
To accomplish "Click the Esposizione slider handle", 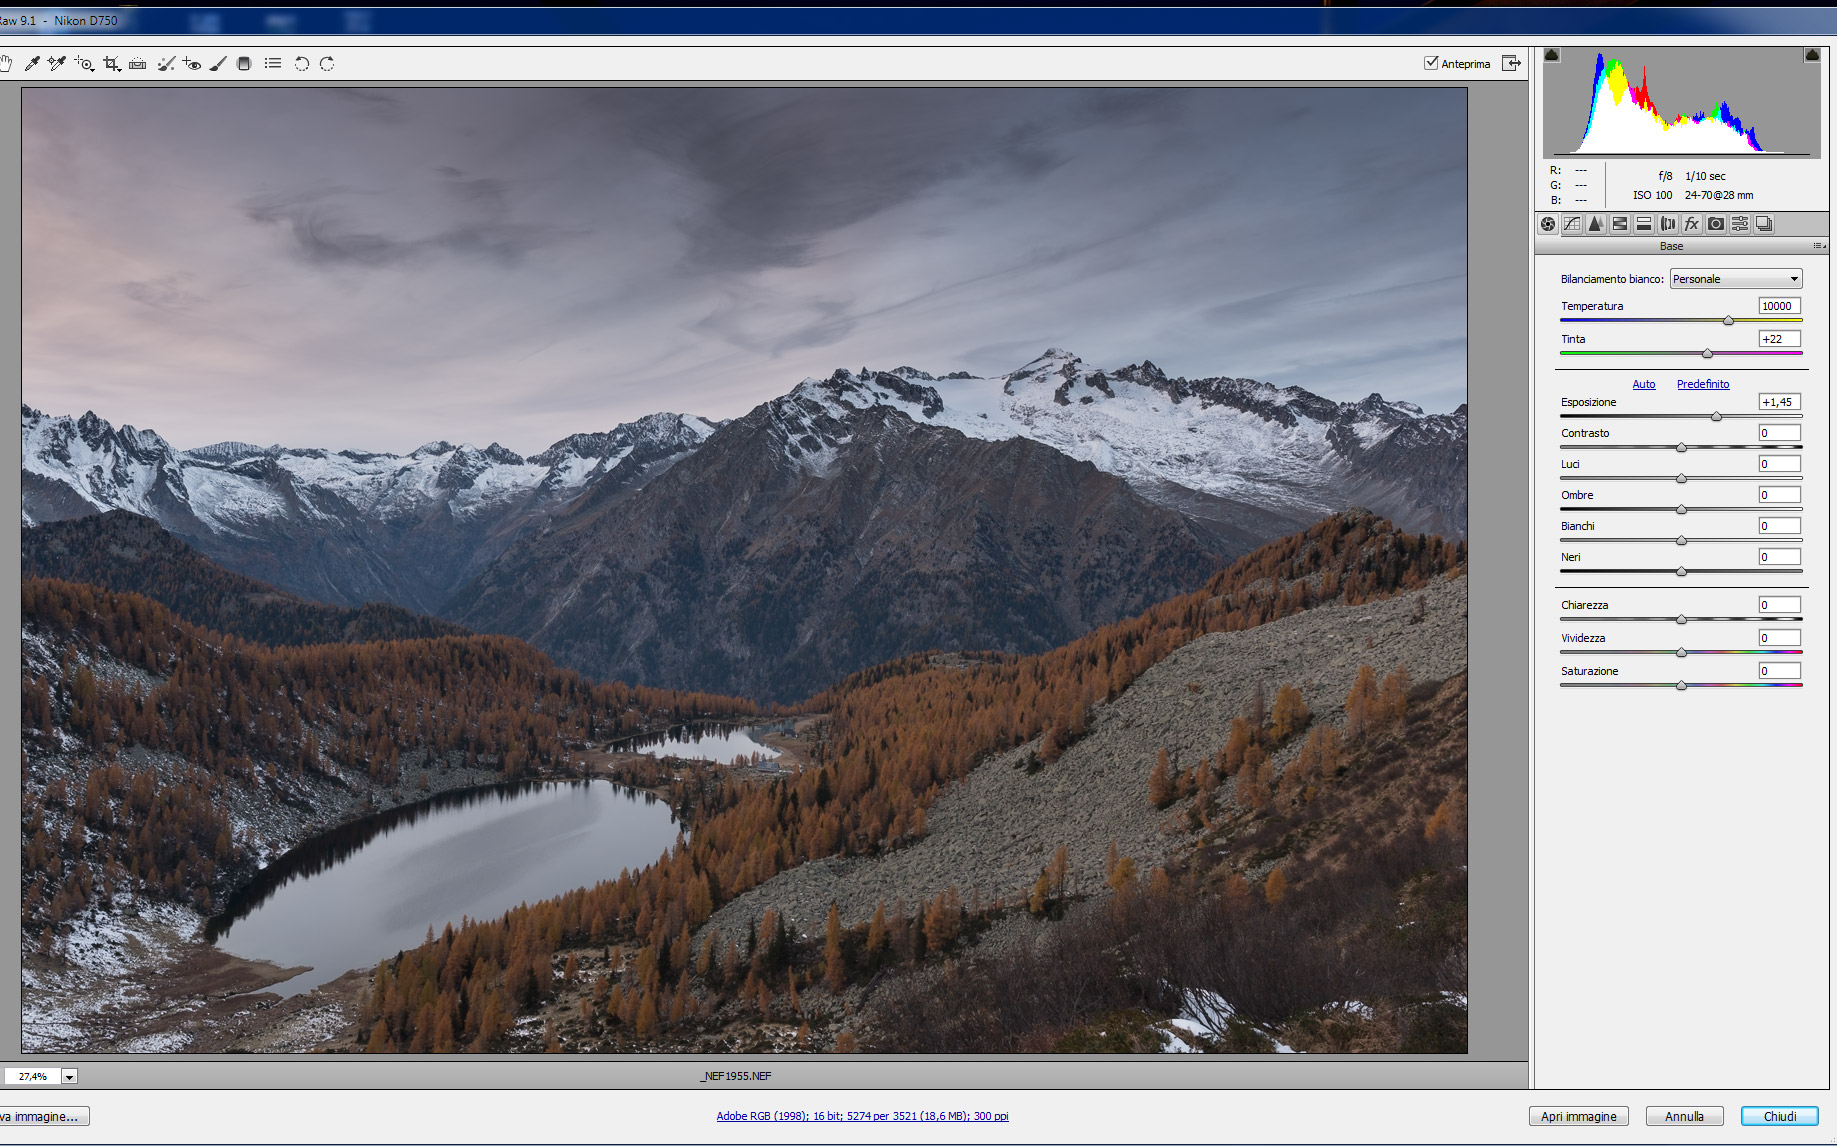I will (x=1717, y=416).
